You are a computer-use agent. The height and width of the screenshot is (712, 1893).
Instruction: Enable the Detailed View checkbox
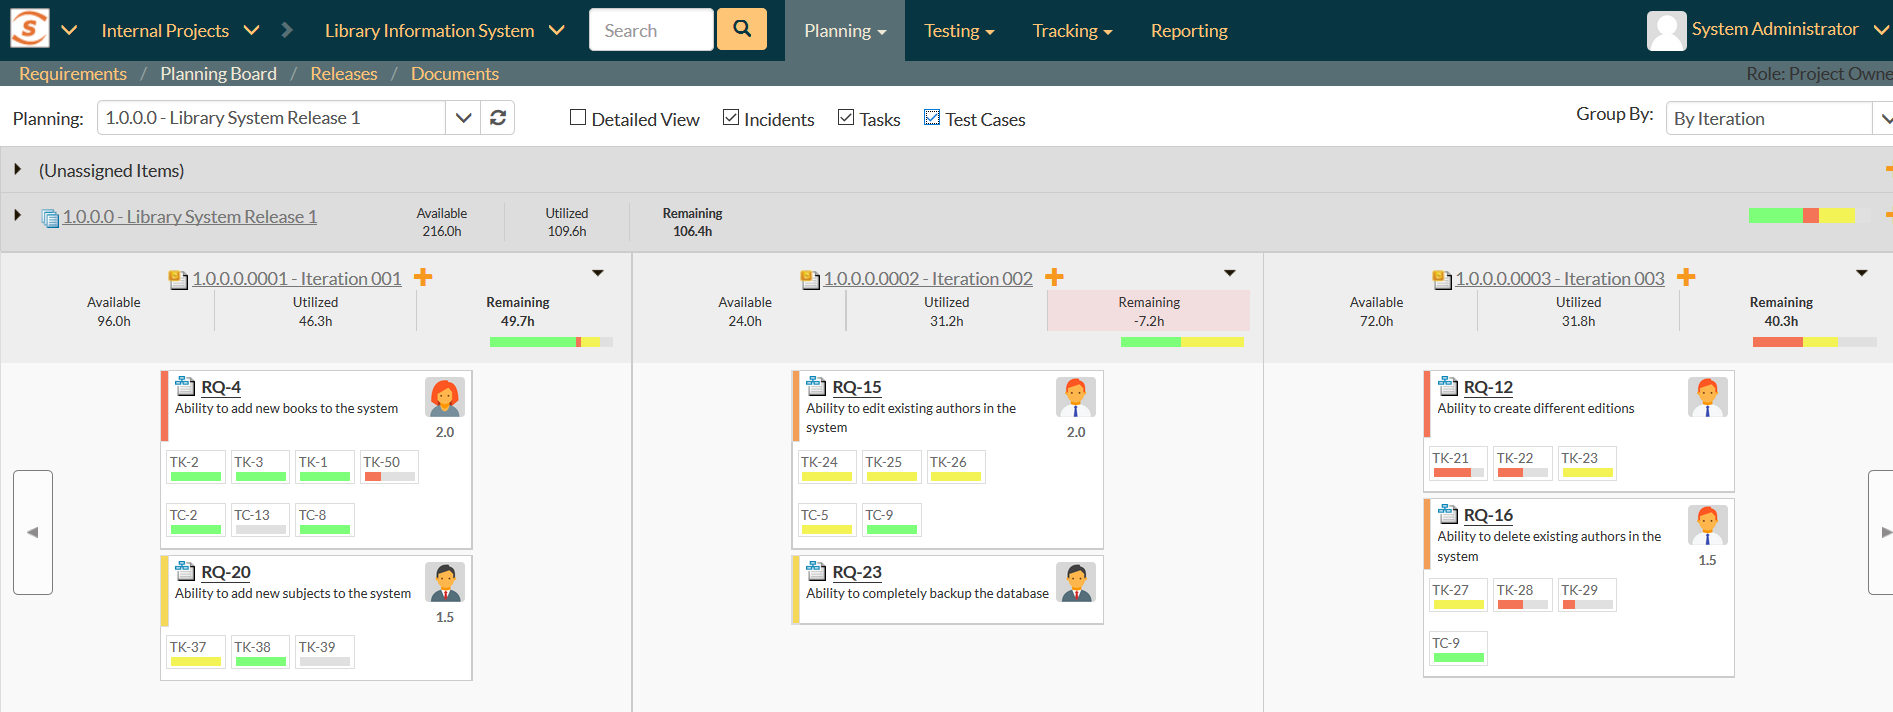point(578,118)
